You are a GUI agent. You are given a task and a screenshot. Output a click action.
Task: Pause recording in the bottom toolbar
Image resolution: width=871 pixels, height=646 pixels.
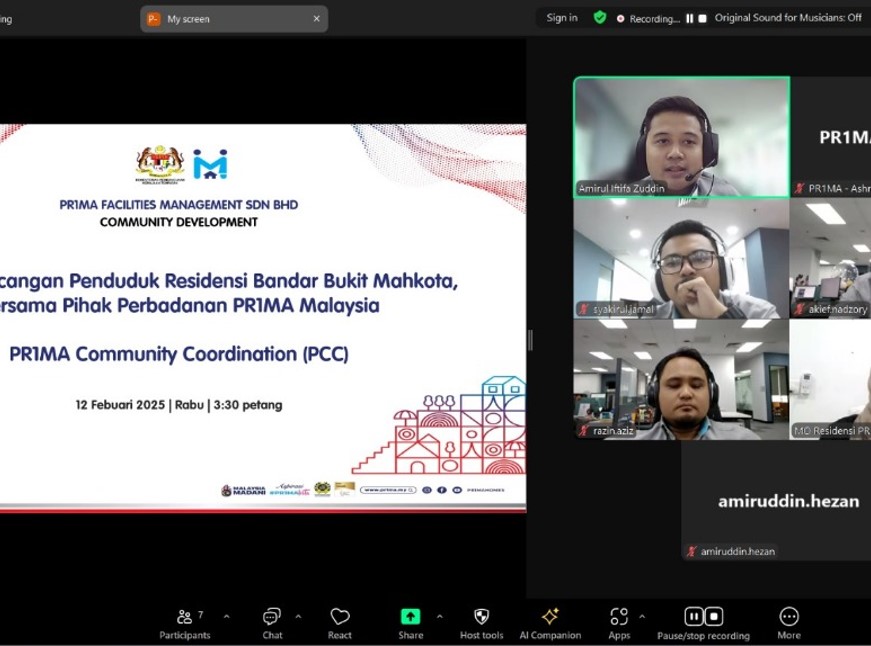click(x=694, y=617)
